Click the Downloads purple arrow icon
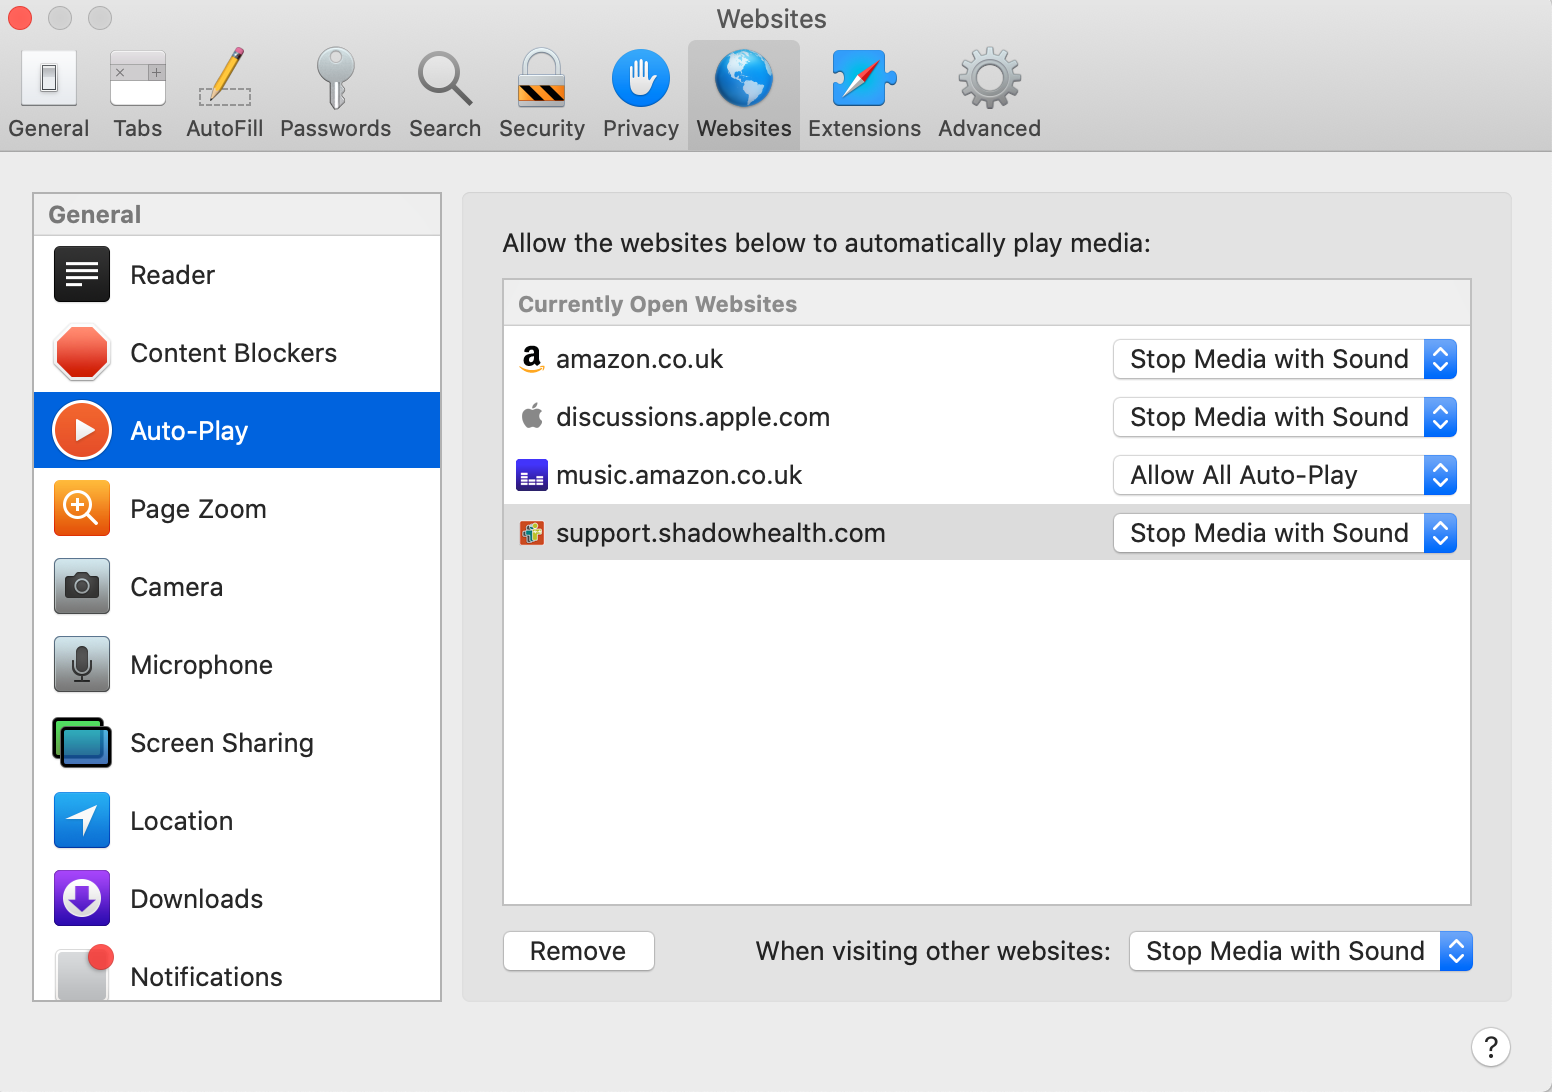1552x1092 pixels. pyautogui.click(x=82, y=898)
